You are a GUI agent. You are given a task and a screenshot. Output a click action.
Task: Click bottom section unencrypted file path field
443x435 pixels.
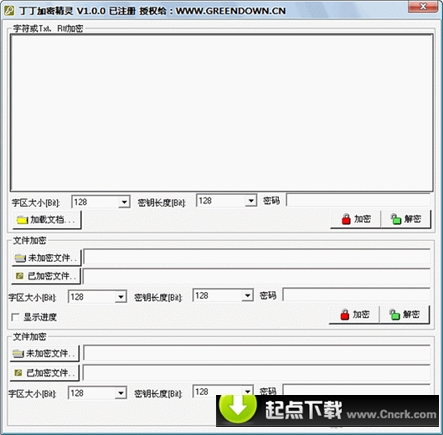pyautogui.click(x=257, y=353)
